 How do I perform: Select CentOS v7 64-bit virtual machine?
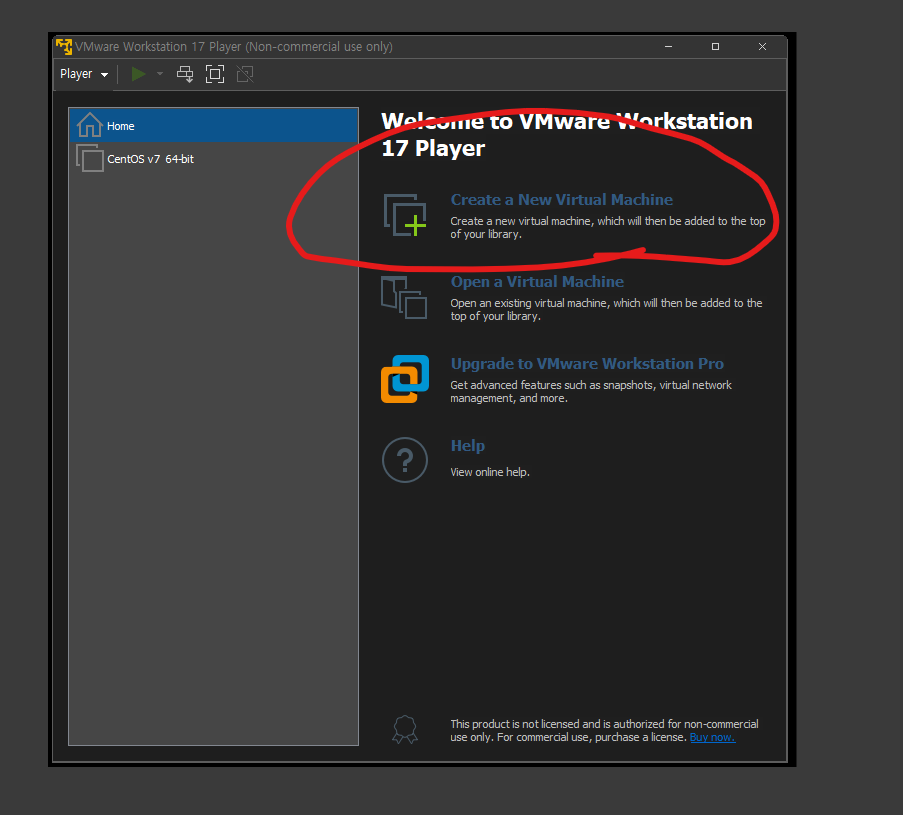coord(214,159)
